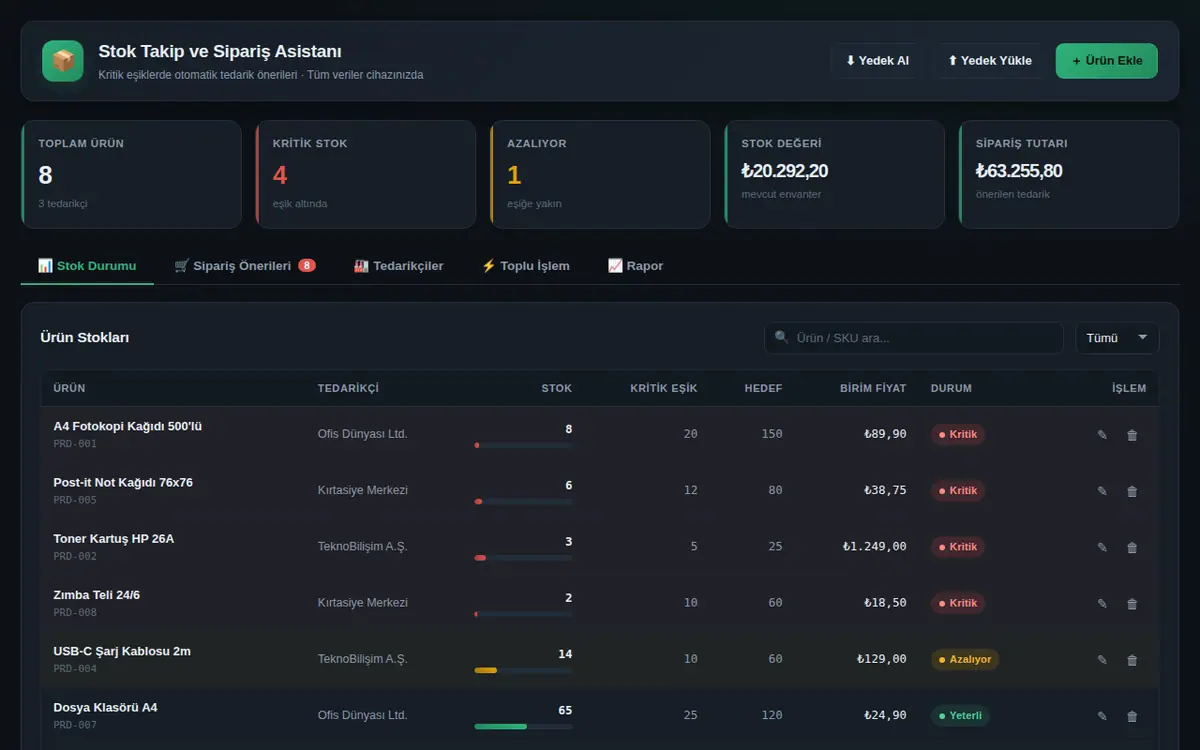
Task: Click the price ₺1.249,00
Action: pos(875,547)
